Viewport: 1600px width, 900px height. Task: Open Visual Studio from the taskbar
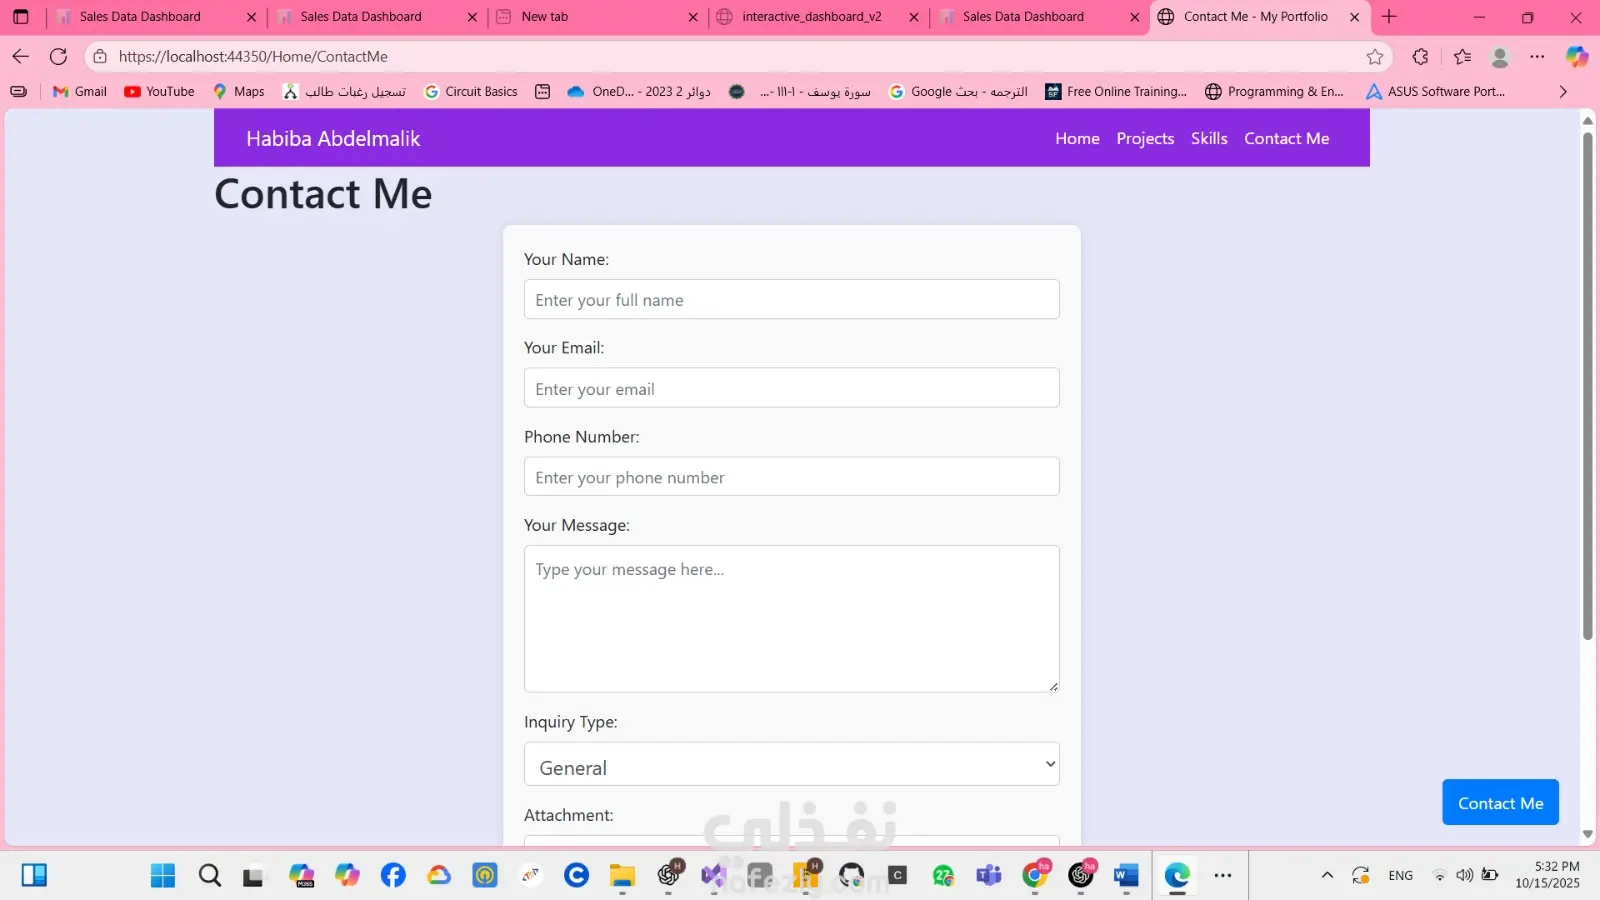(714, 876)
